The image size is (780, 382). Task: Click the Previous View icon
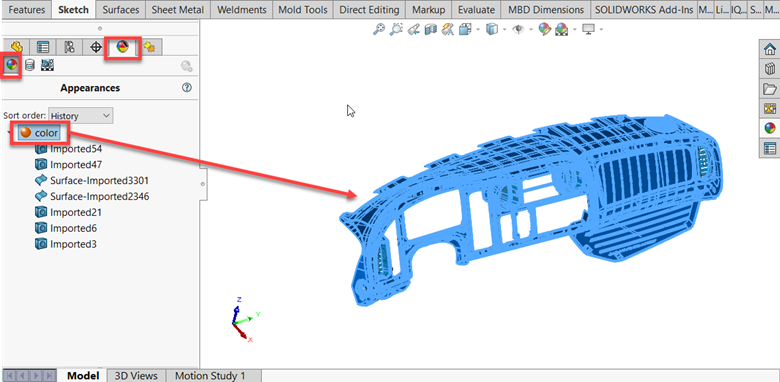point(413,30)
